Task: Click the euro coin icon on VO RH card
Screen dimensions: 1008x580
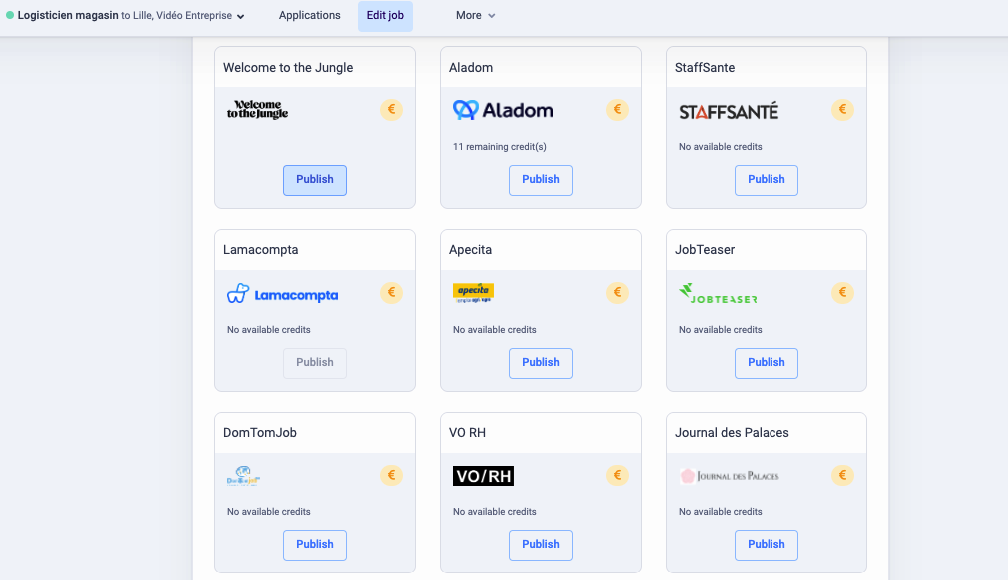Action: (617, 476)
